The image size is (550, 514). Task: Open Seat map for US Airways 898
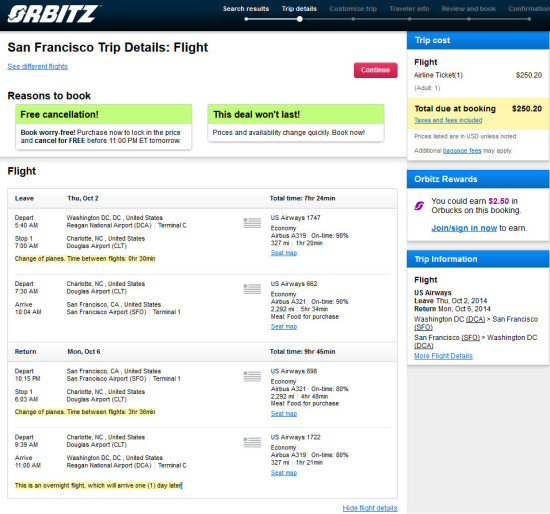click(284, 413)
